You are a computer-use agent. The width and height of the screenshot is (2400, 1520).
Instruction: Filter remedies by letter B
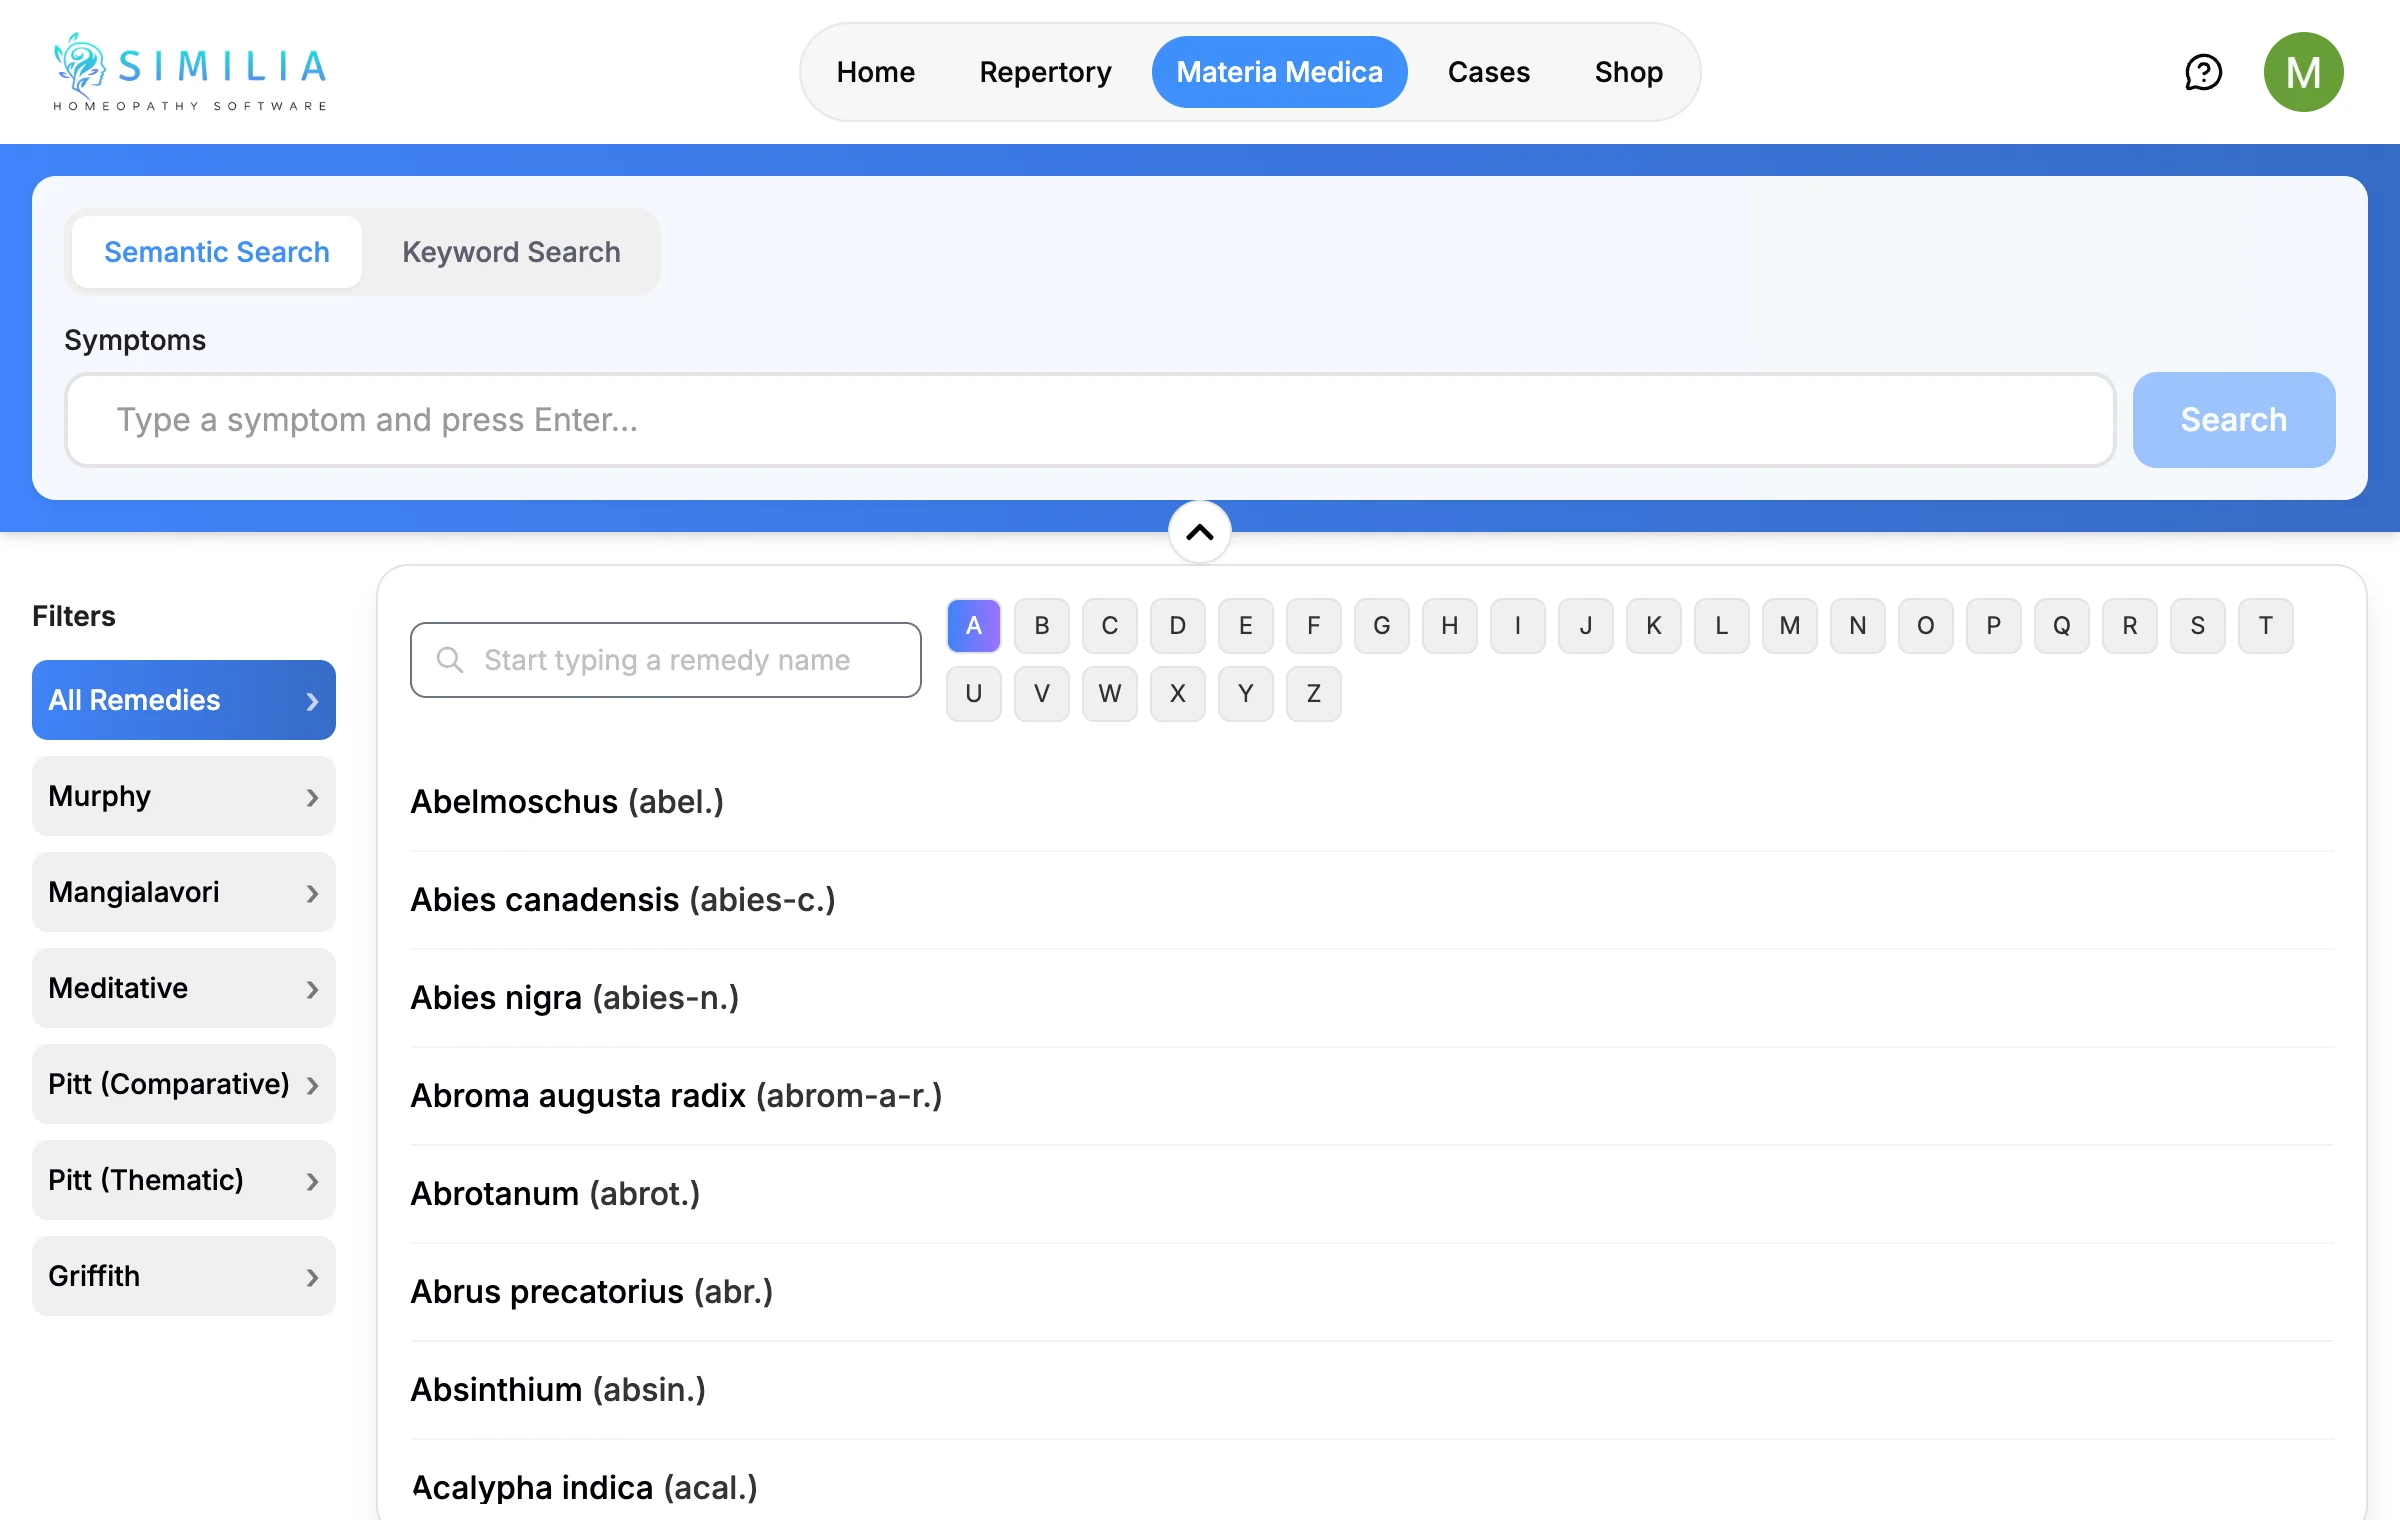[1041, 626]
